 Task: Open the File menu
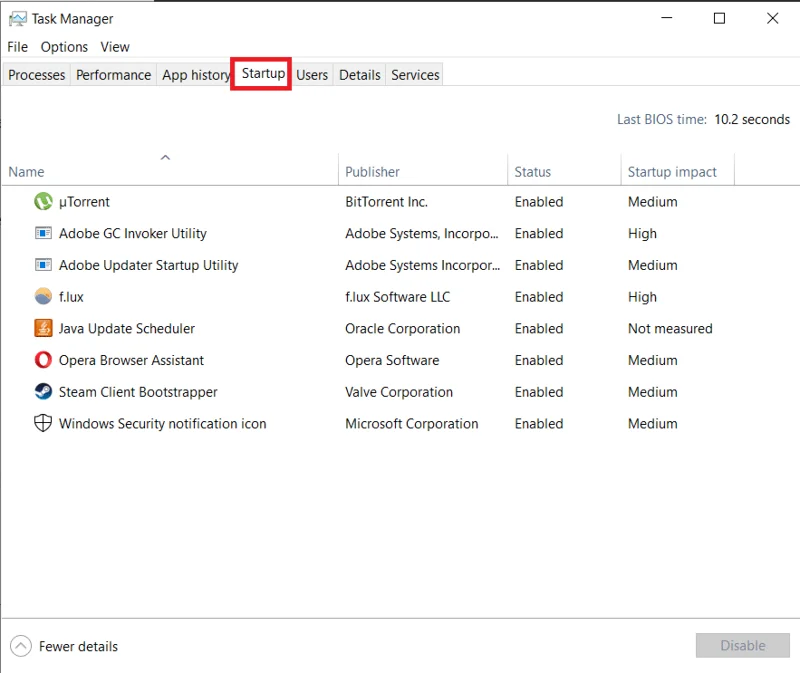pos(17,47)
